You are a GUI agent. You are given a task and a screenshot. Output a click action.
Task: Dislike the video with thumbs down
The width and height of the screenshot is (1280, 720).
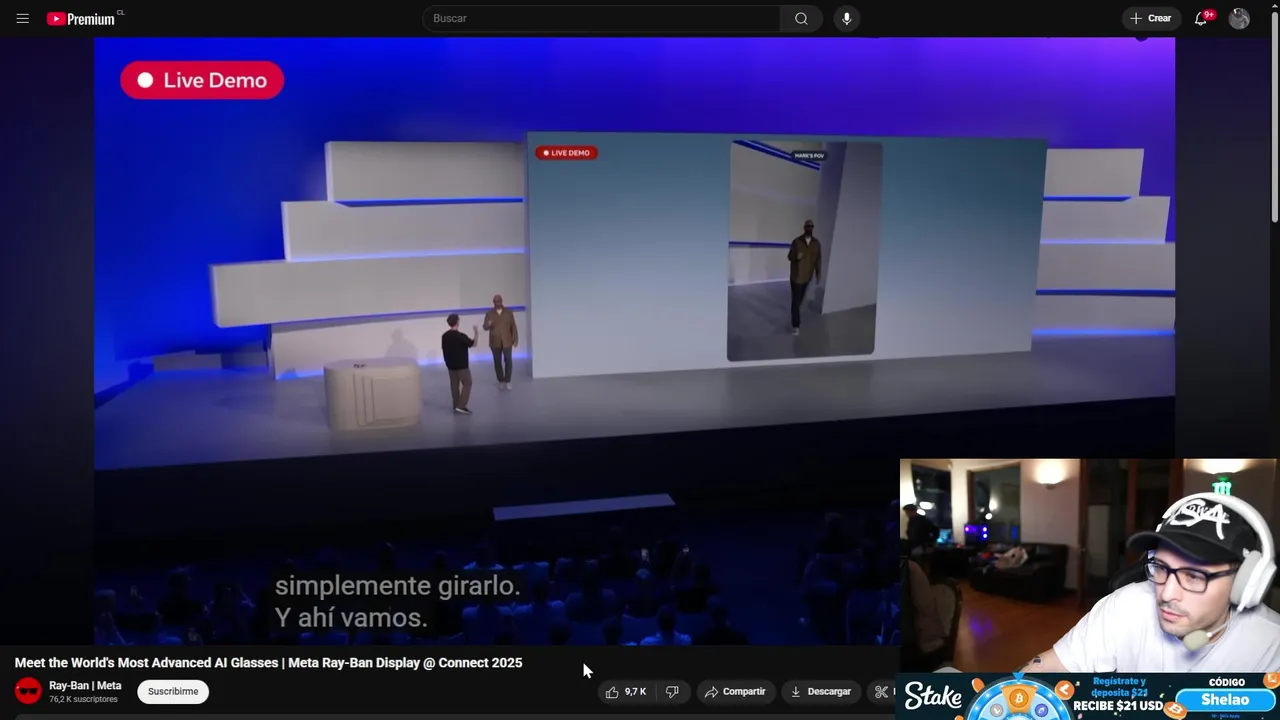pyautogui.click(x=672, y=692)
